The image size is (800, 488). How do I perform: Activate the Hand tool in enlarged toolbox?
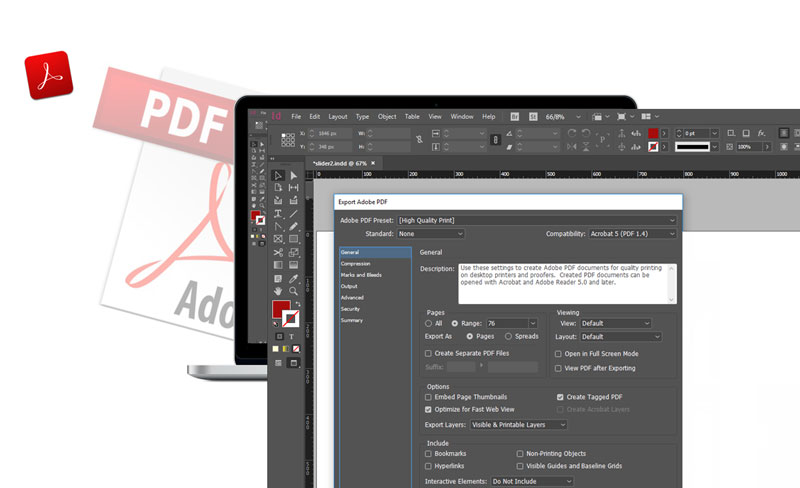pyautogui.click(x=278, y=291)
